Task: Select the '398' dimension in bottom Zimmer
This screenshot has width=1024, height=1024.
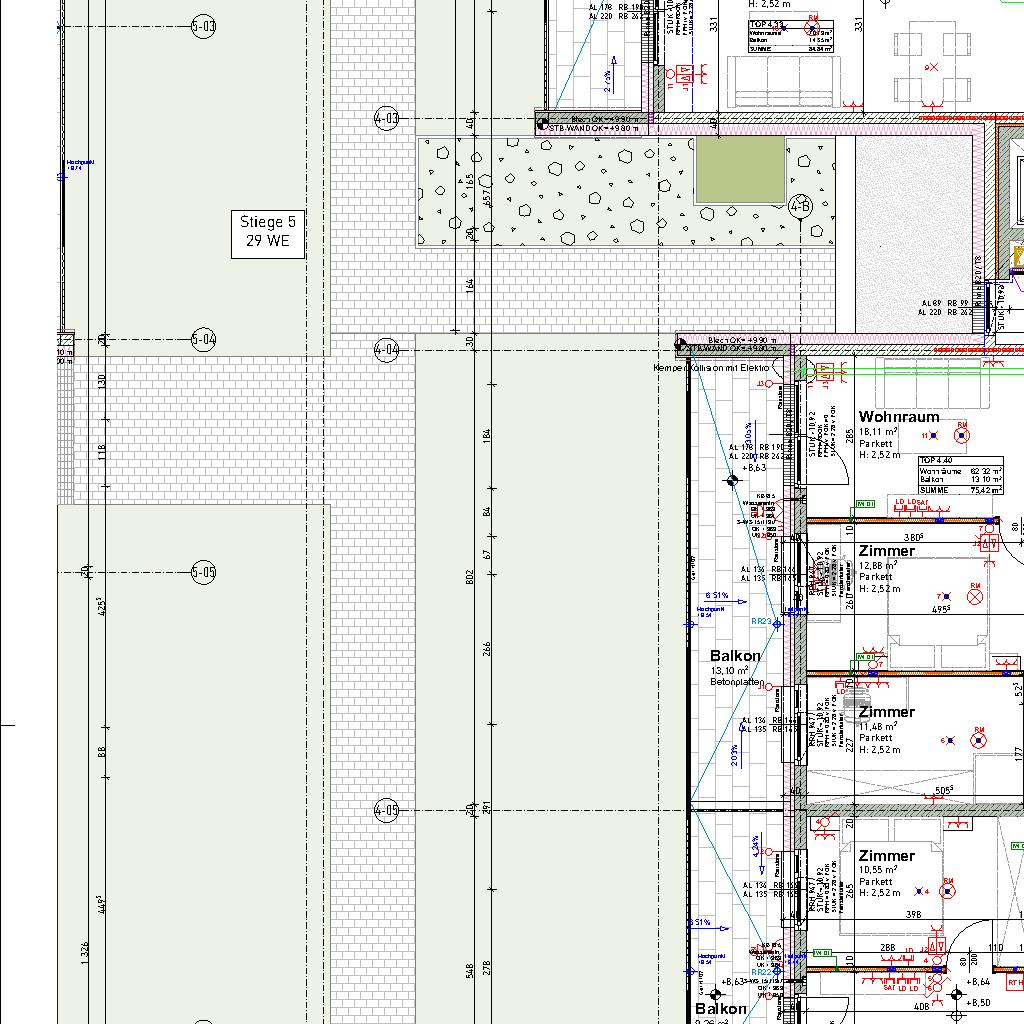Action: pyautogui.click(x=913, y=914)
